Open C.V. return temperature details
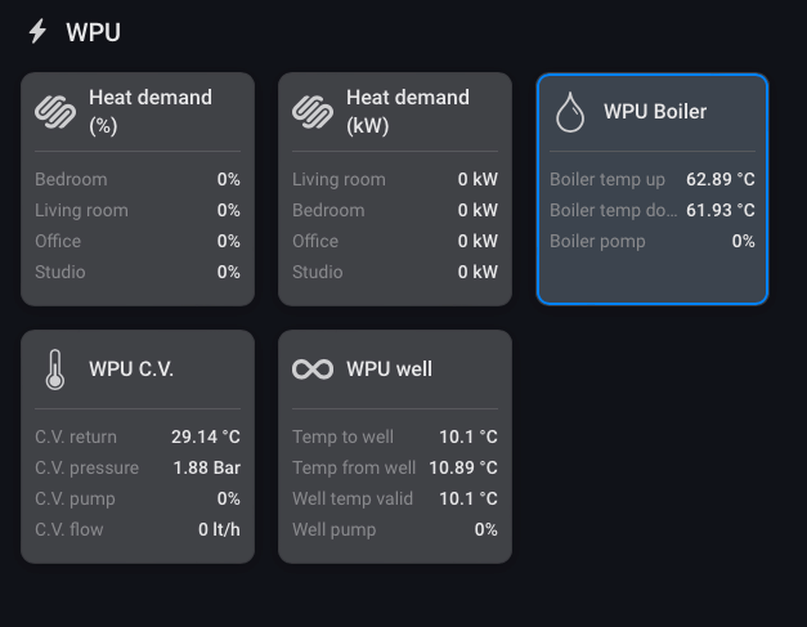 point(137,437)
